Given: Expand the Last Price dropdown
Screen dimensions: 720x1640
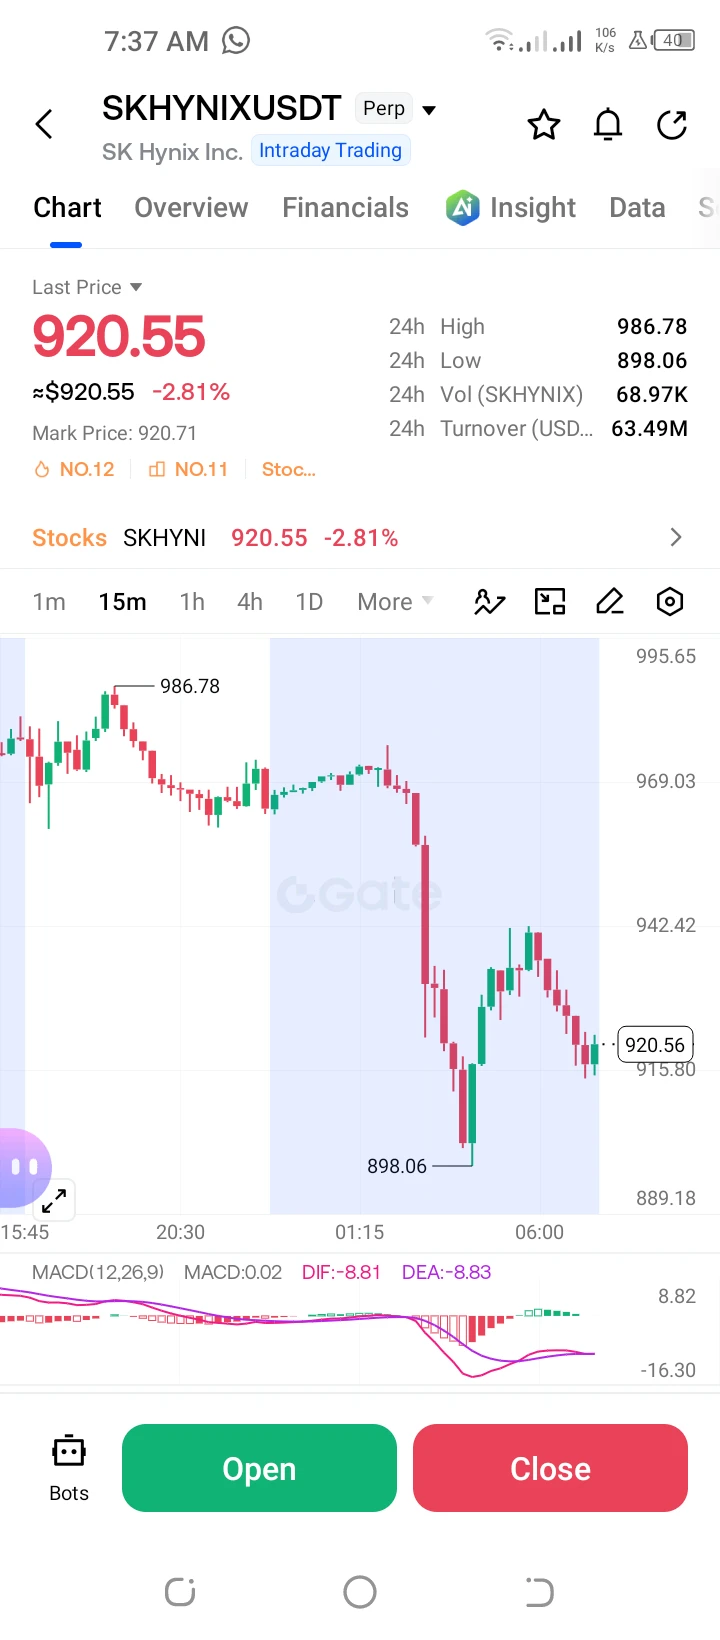Looking at the screenshot, I should (87, 287).
